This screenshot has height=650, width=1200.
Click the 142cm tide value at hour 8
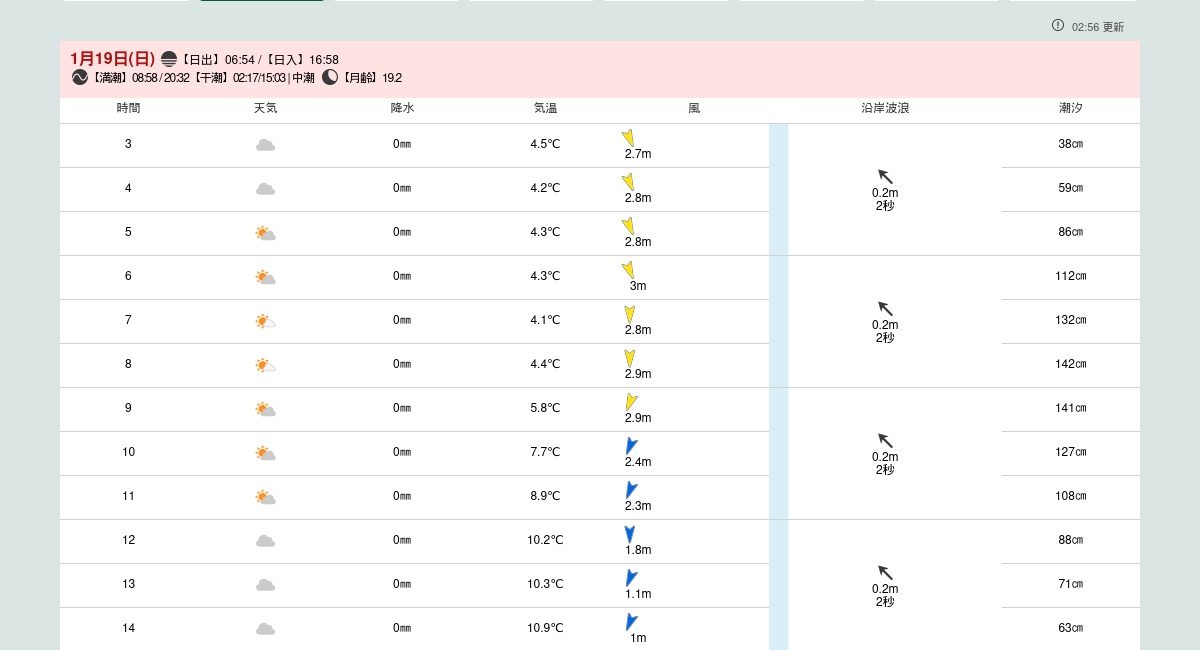(x=1070, y=364)
